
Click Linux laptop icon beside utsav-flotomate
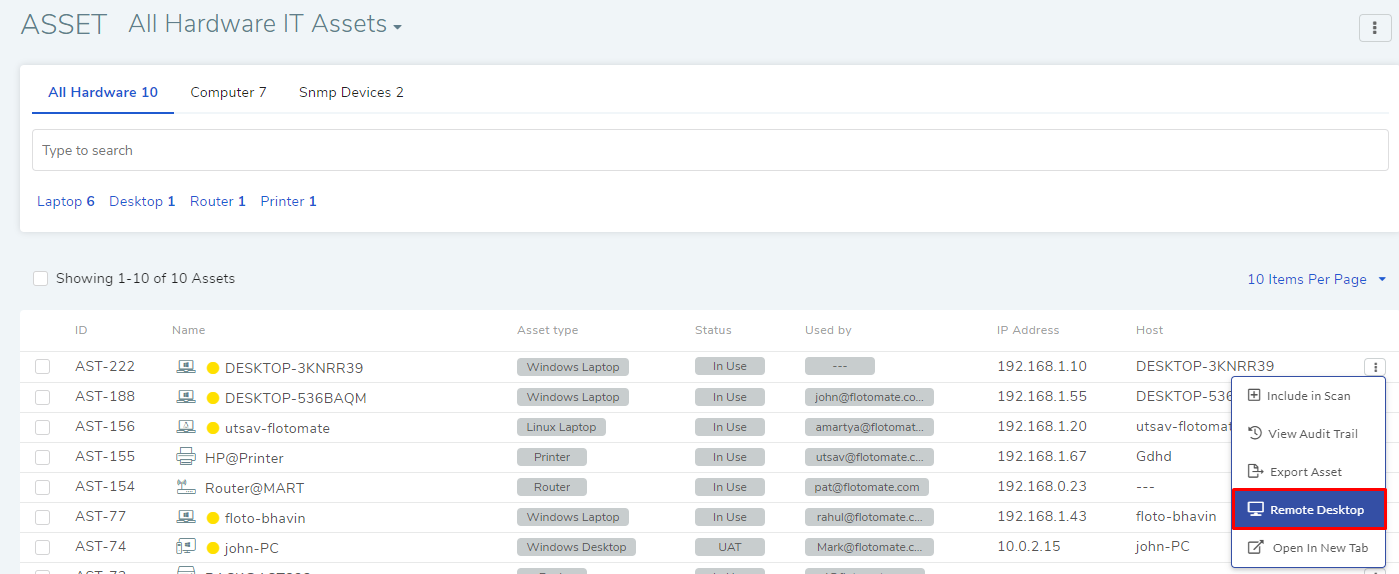[186, 427]
